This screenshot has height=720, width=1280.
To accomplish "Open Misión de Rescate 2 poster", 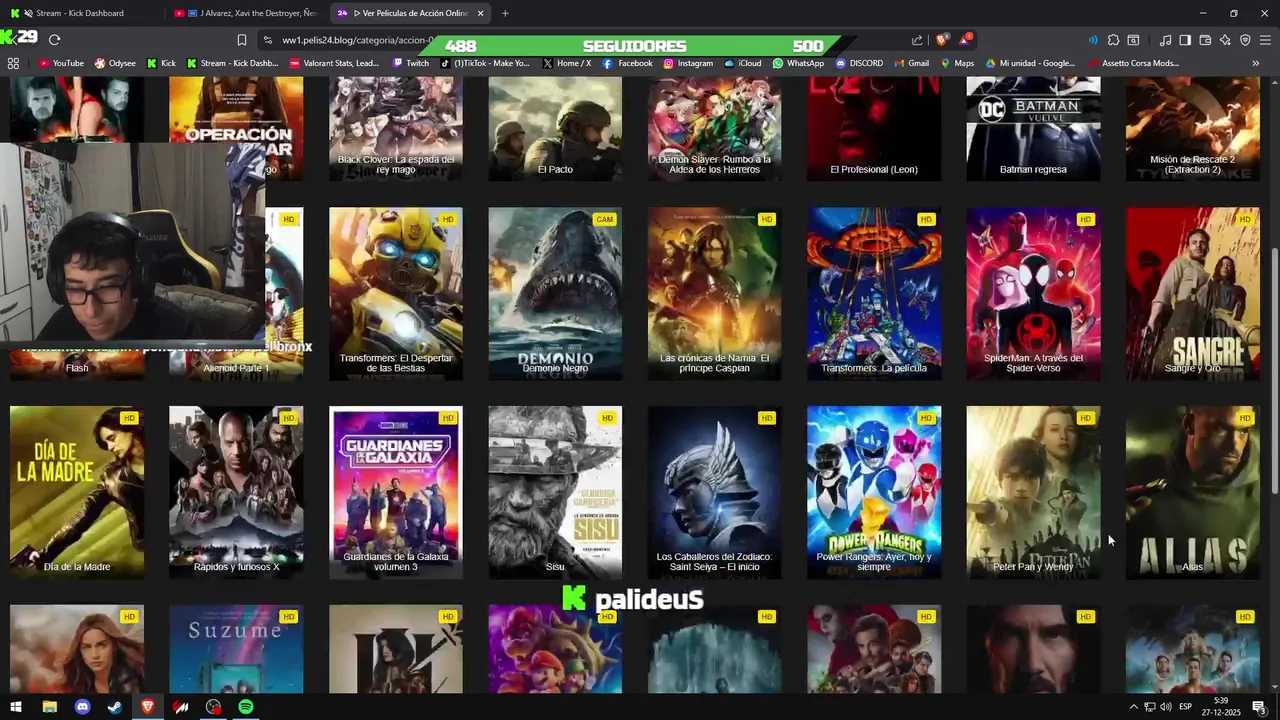I will tap(1193, 130).
